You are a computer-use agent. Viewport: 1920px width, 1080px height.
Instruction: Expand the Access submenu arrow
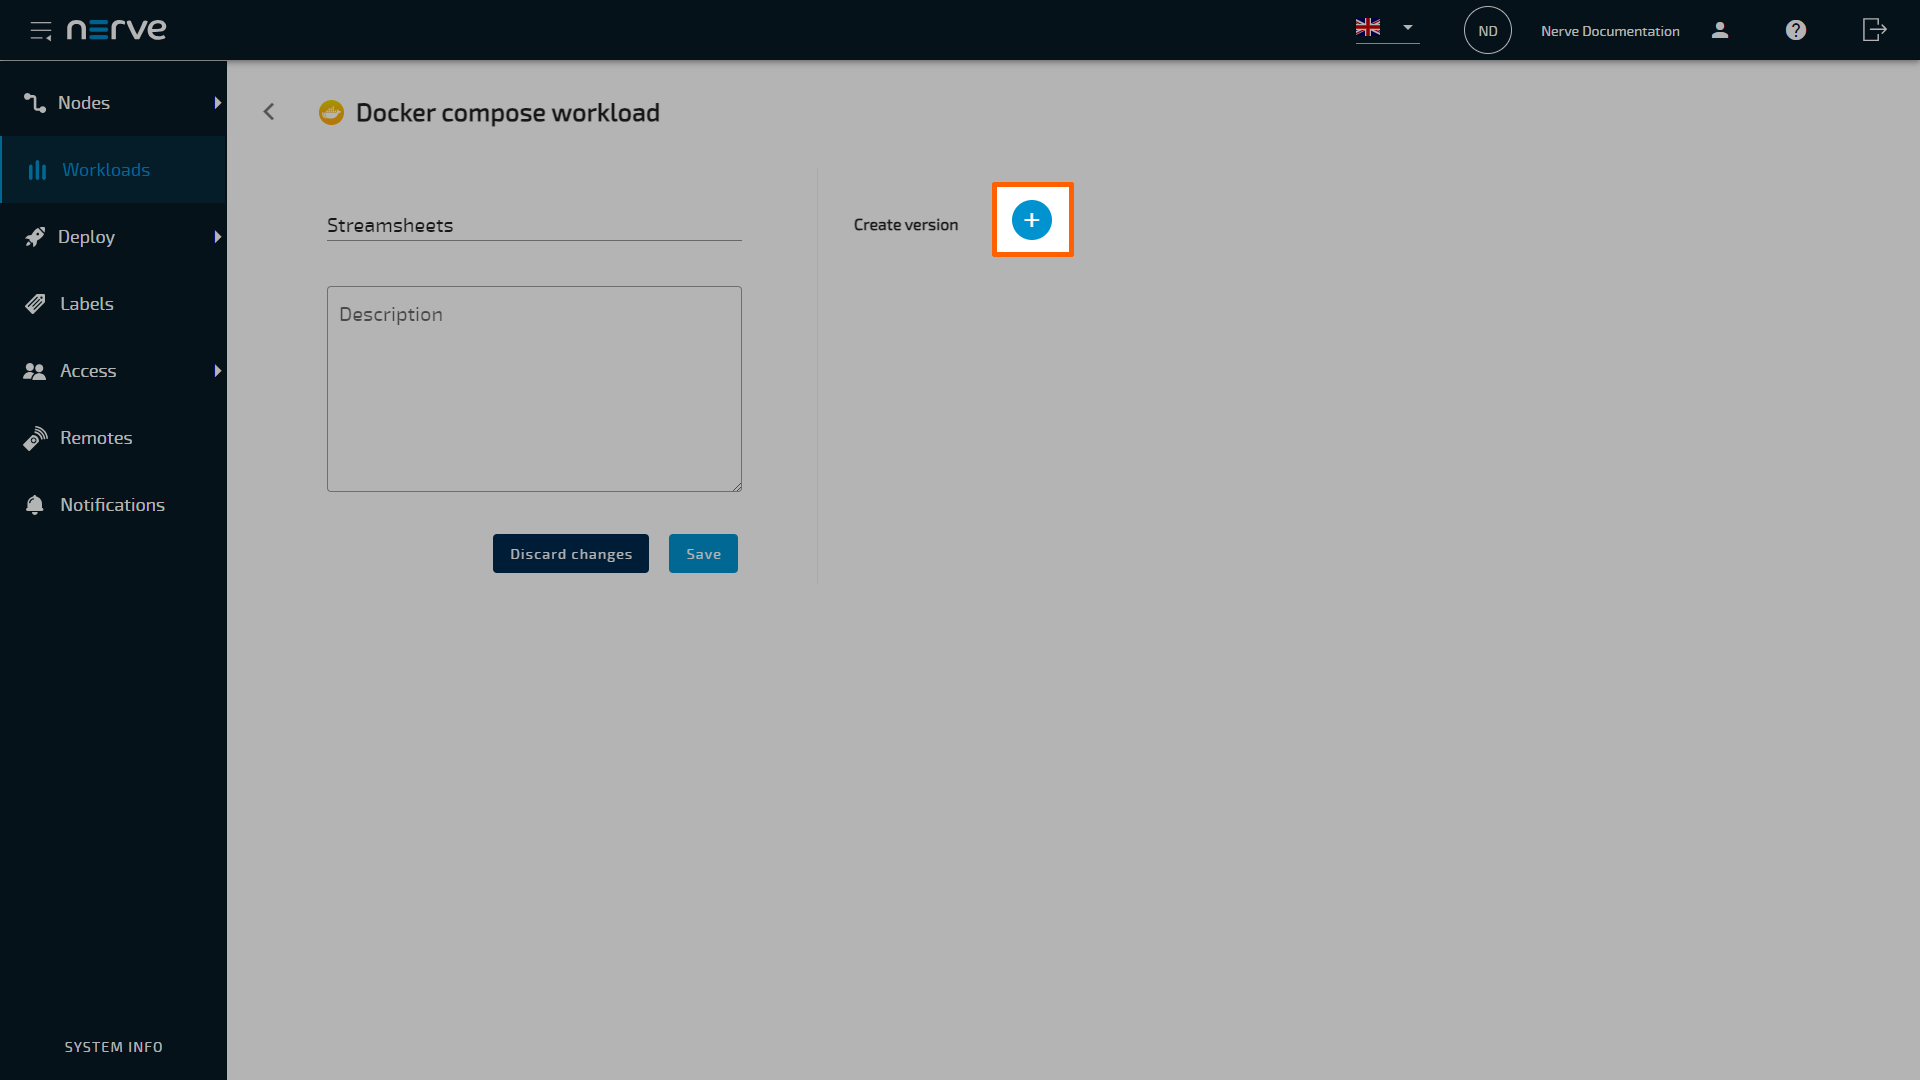218,369
